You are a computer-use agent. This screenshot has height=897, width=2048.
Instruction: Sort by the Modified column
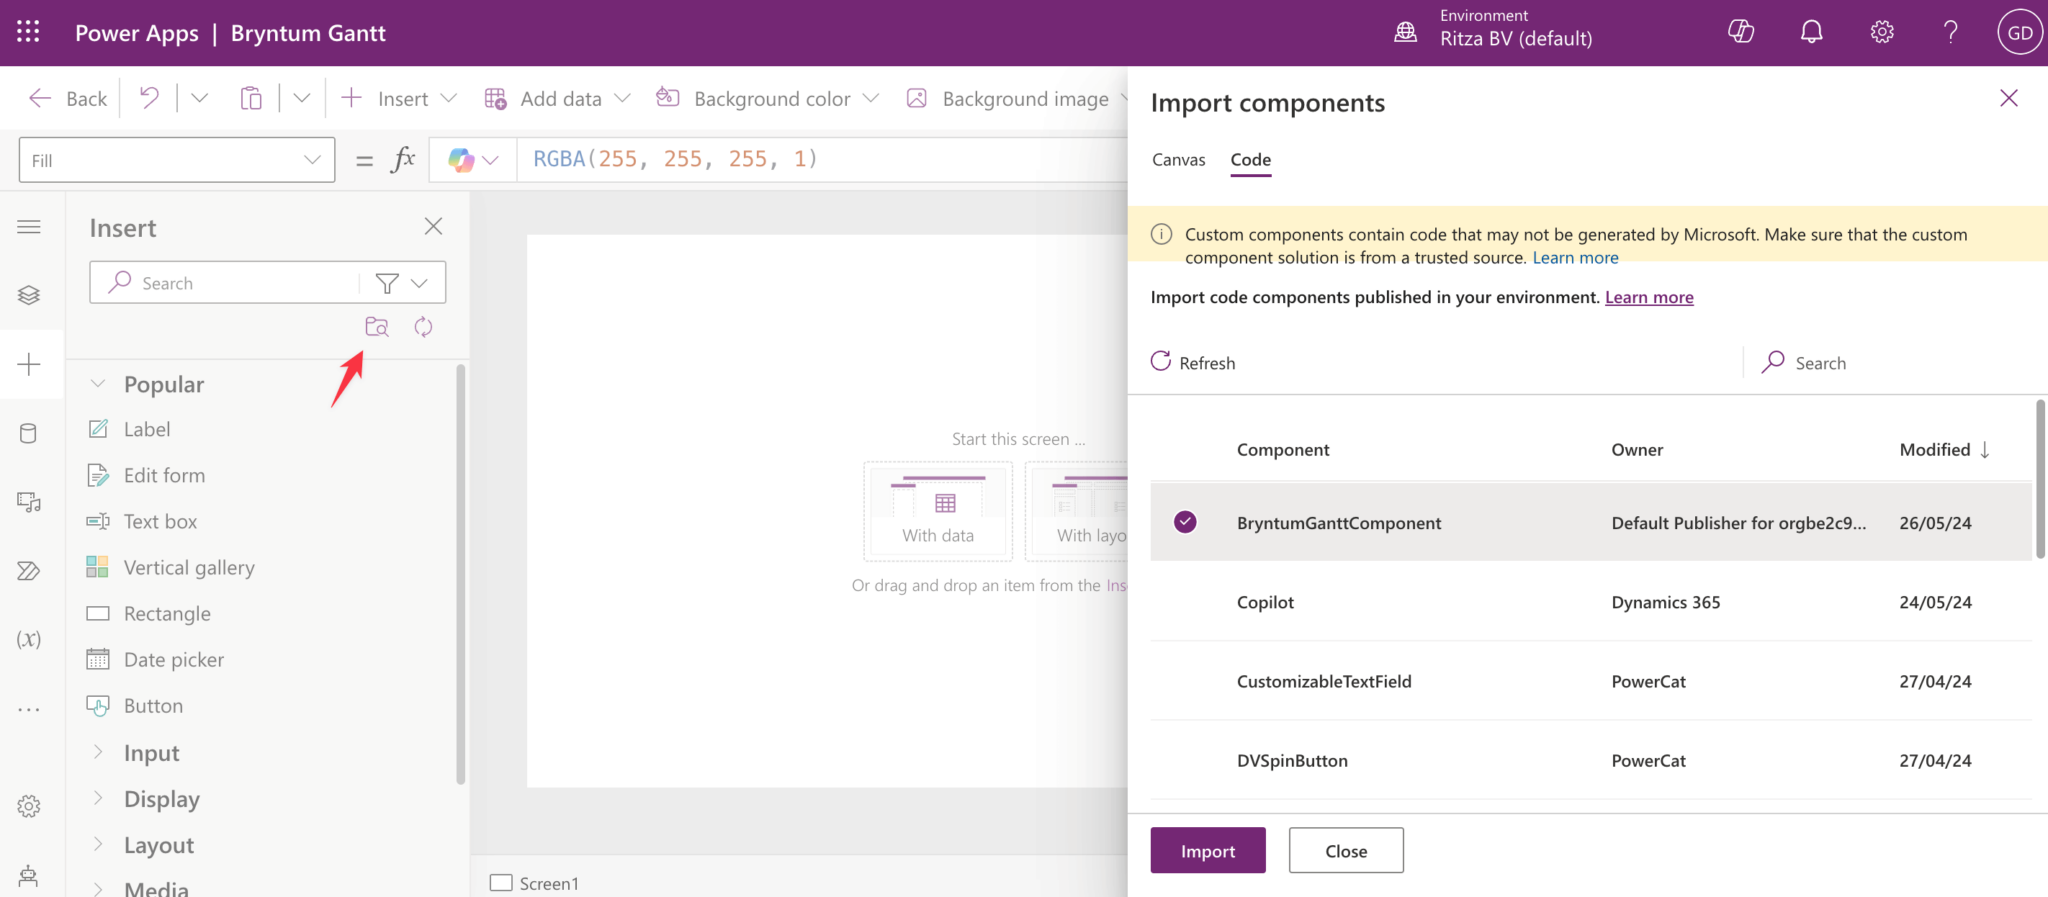click(x=1945, y=450)
